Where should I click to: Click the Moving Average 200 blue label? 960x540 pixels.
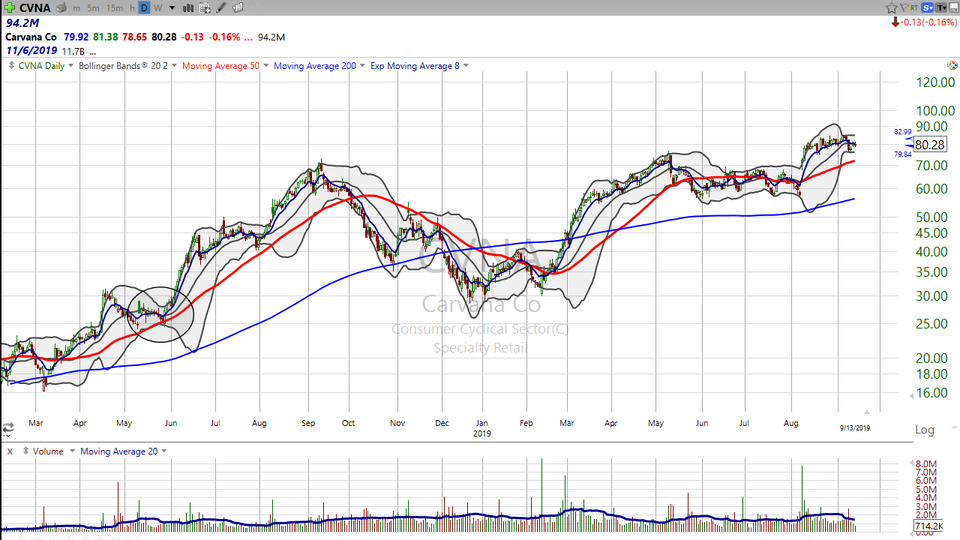314,66
